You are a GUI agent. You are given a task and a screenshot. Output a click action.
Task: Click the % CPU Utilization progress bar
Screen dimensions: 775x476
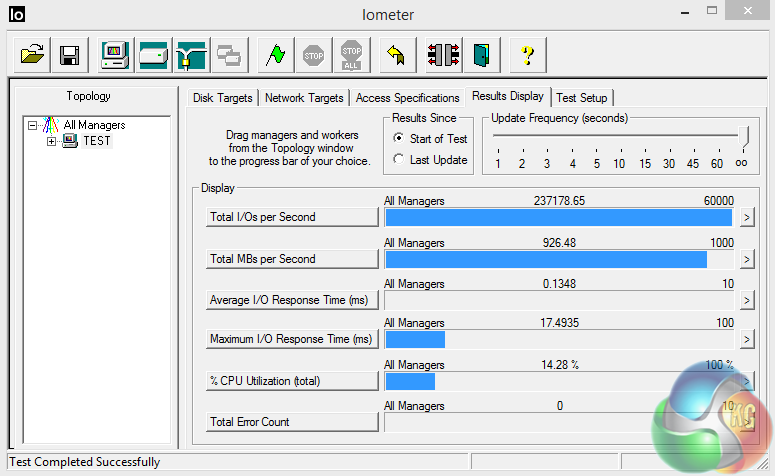(x=559, y=382)
